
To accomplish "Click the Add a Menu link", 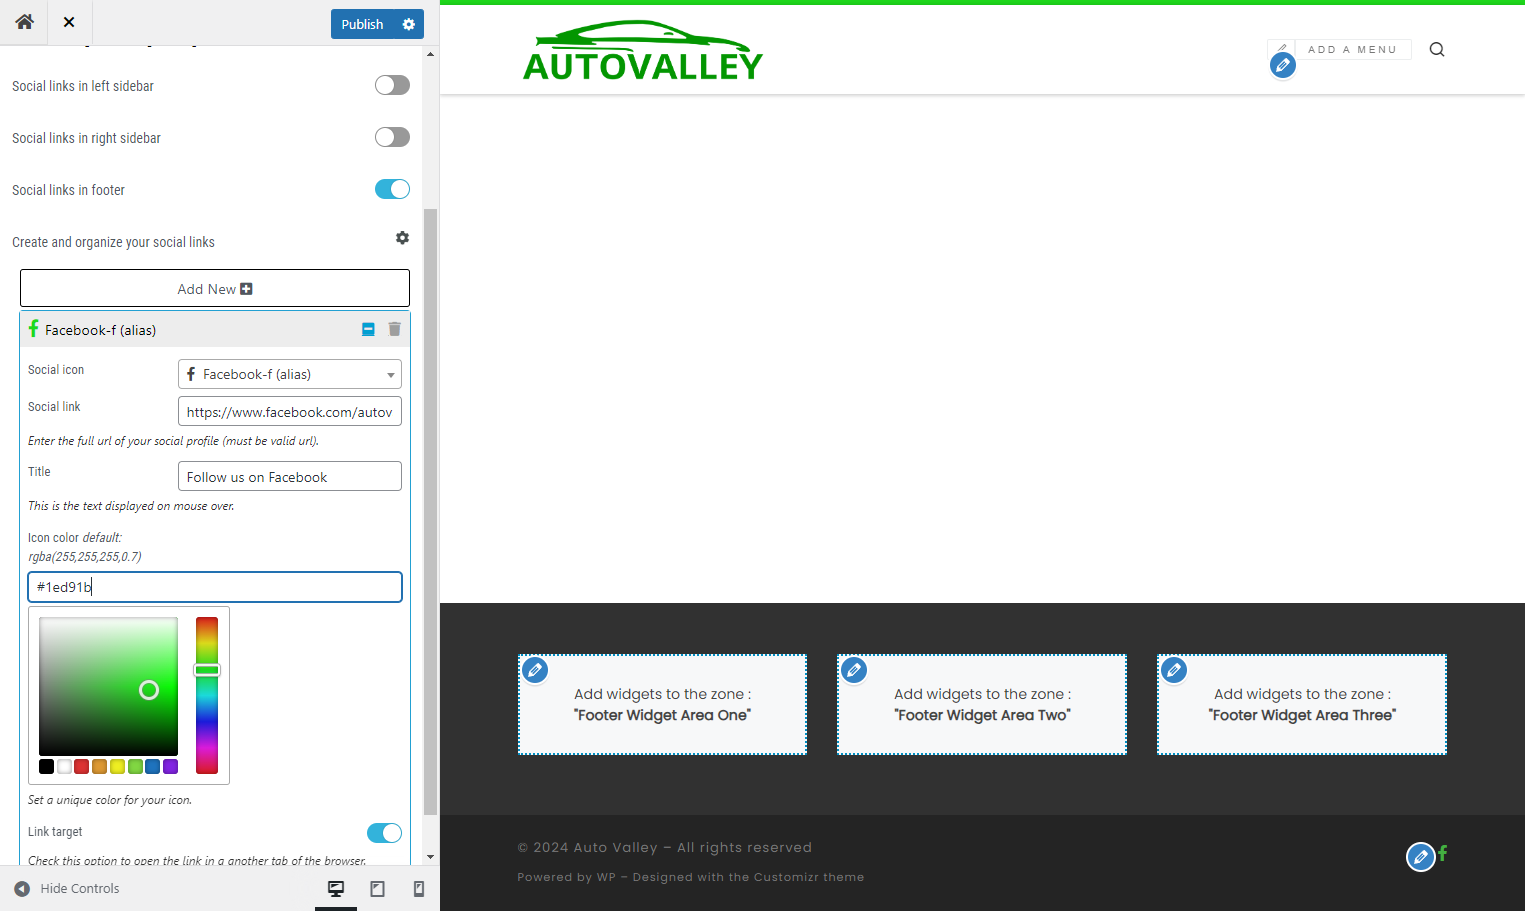I will pyautogui.click(x=1352, y=49).
